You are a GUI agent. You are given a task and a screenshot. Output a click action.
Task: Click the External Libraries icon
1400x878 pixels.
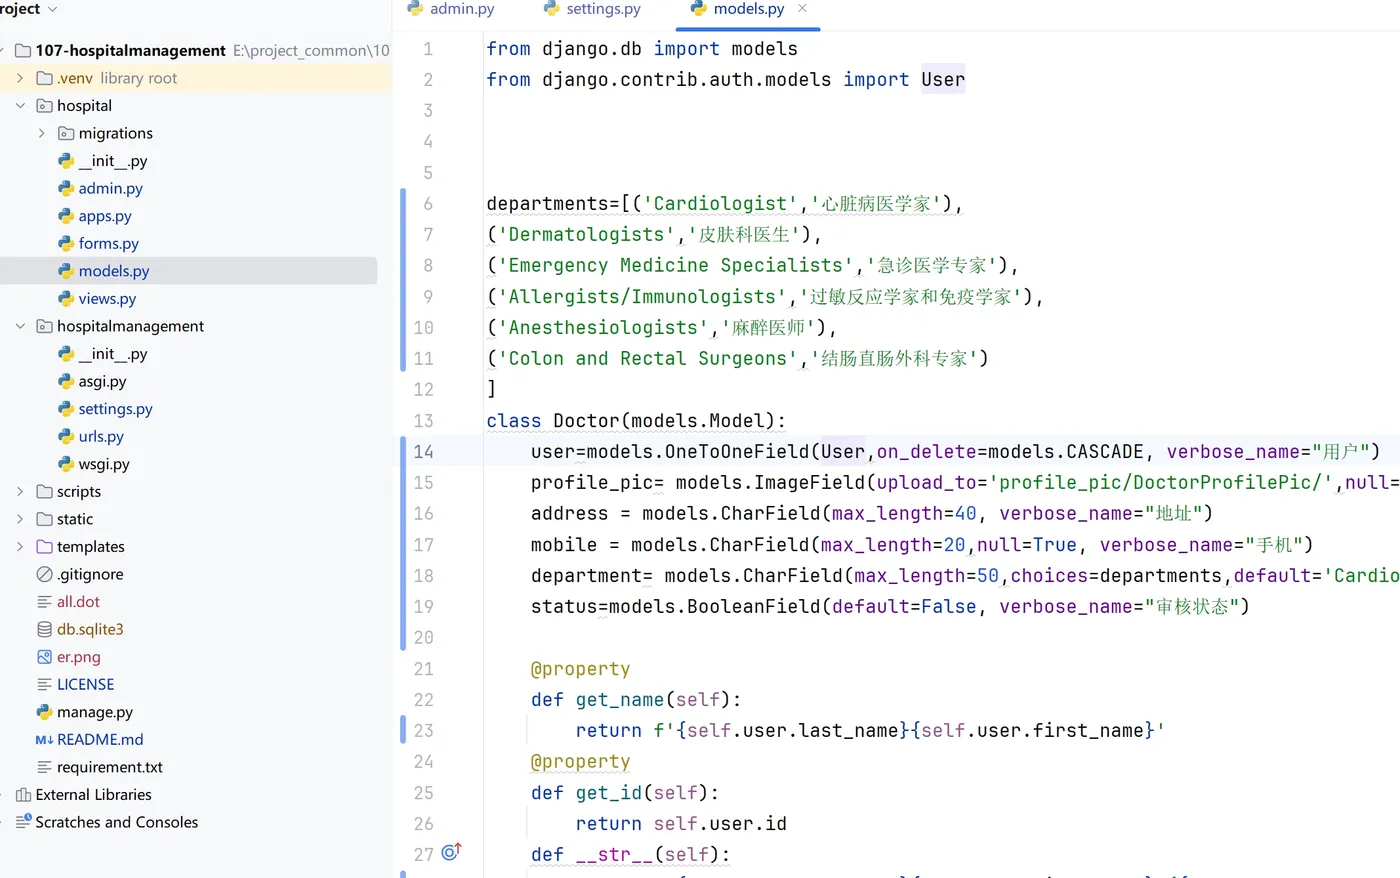pos(23,795)
